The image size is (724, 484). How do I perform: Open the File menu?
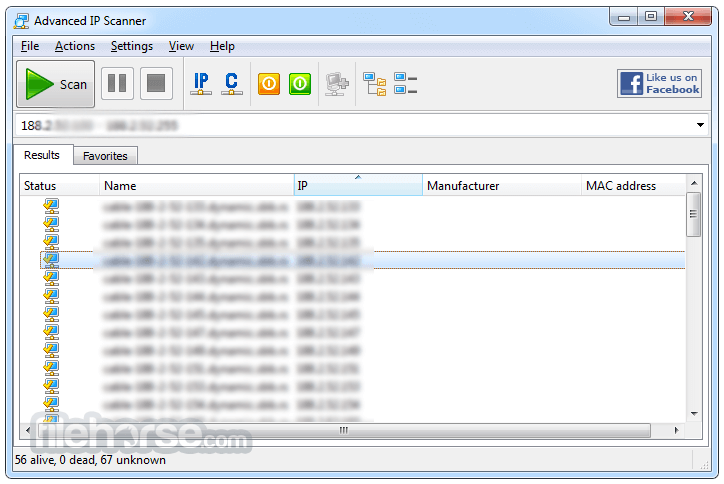30,46
